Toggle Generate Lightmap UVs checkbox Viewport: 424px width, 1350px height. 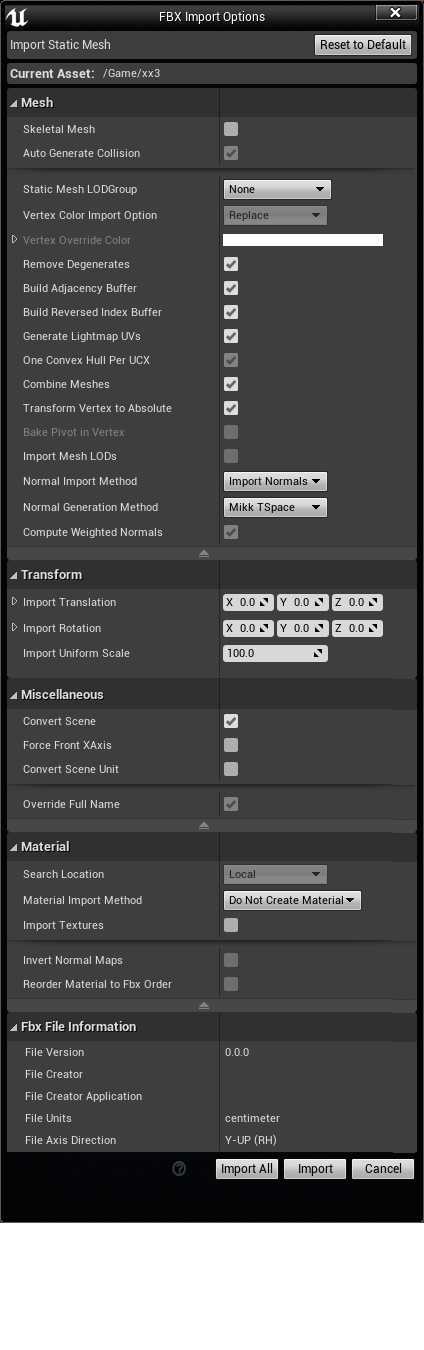tap(231, 336)
